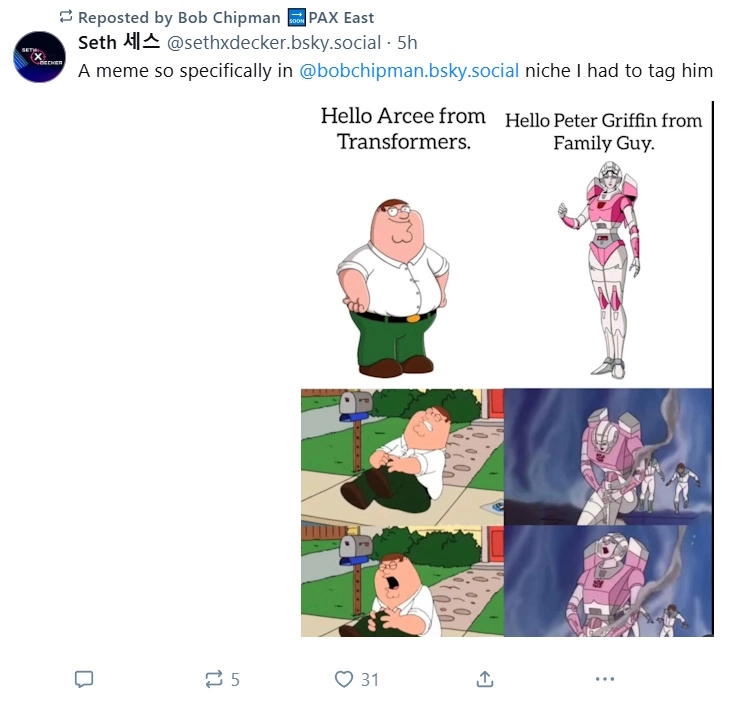Click the reply speech bubble icon
733x703 pixels.
[x=84, y=679]
